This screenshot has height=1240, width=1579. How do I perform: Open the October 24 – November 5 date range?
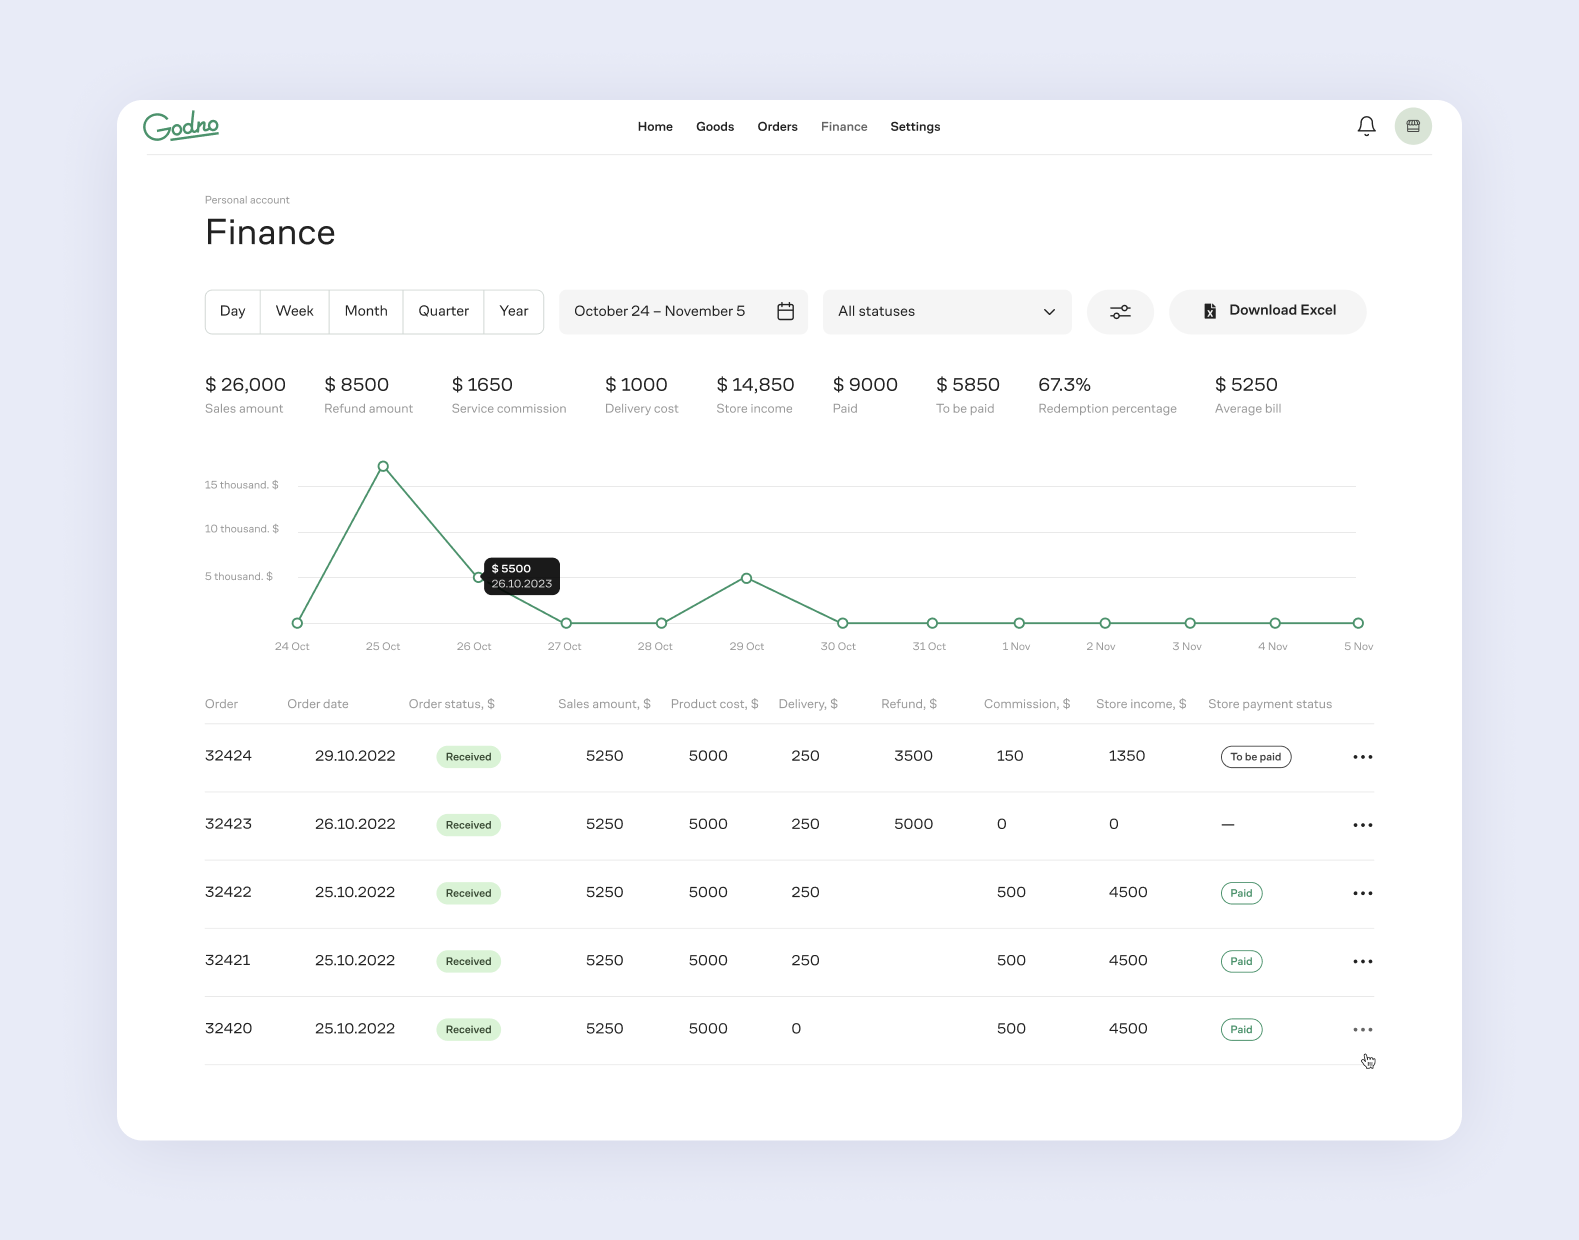point(683,312)
